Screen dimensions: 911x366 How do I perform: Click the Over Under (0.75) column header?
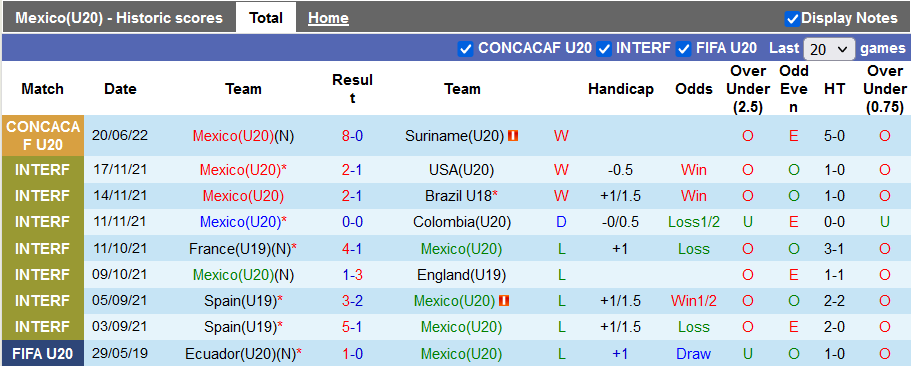point(885,89)
